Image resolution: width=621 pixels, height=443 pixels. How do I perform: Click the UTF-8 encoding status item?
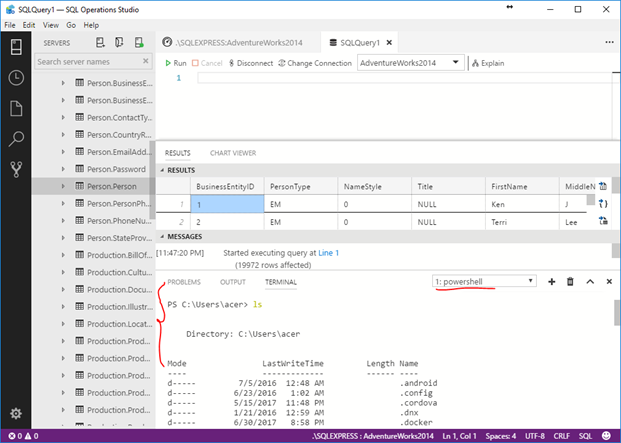(x=535, y=436)
